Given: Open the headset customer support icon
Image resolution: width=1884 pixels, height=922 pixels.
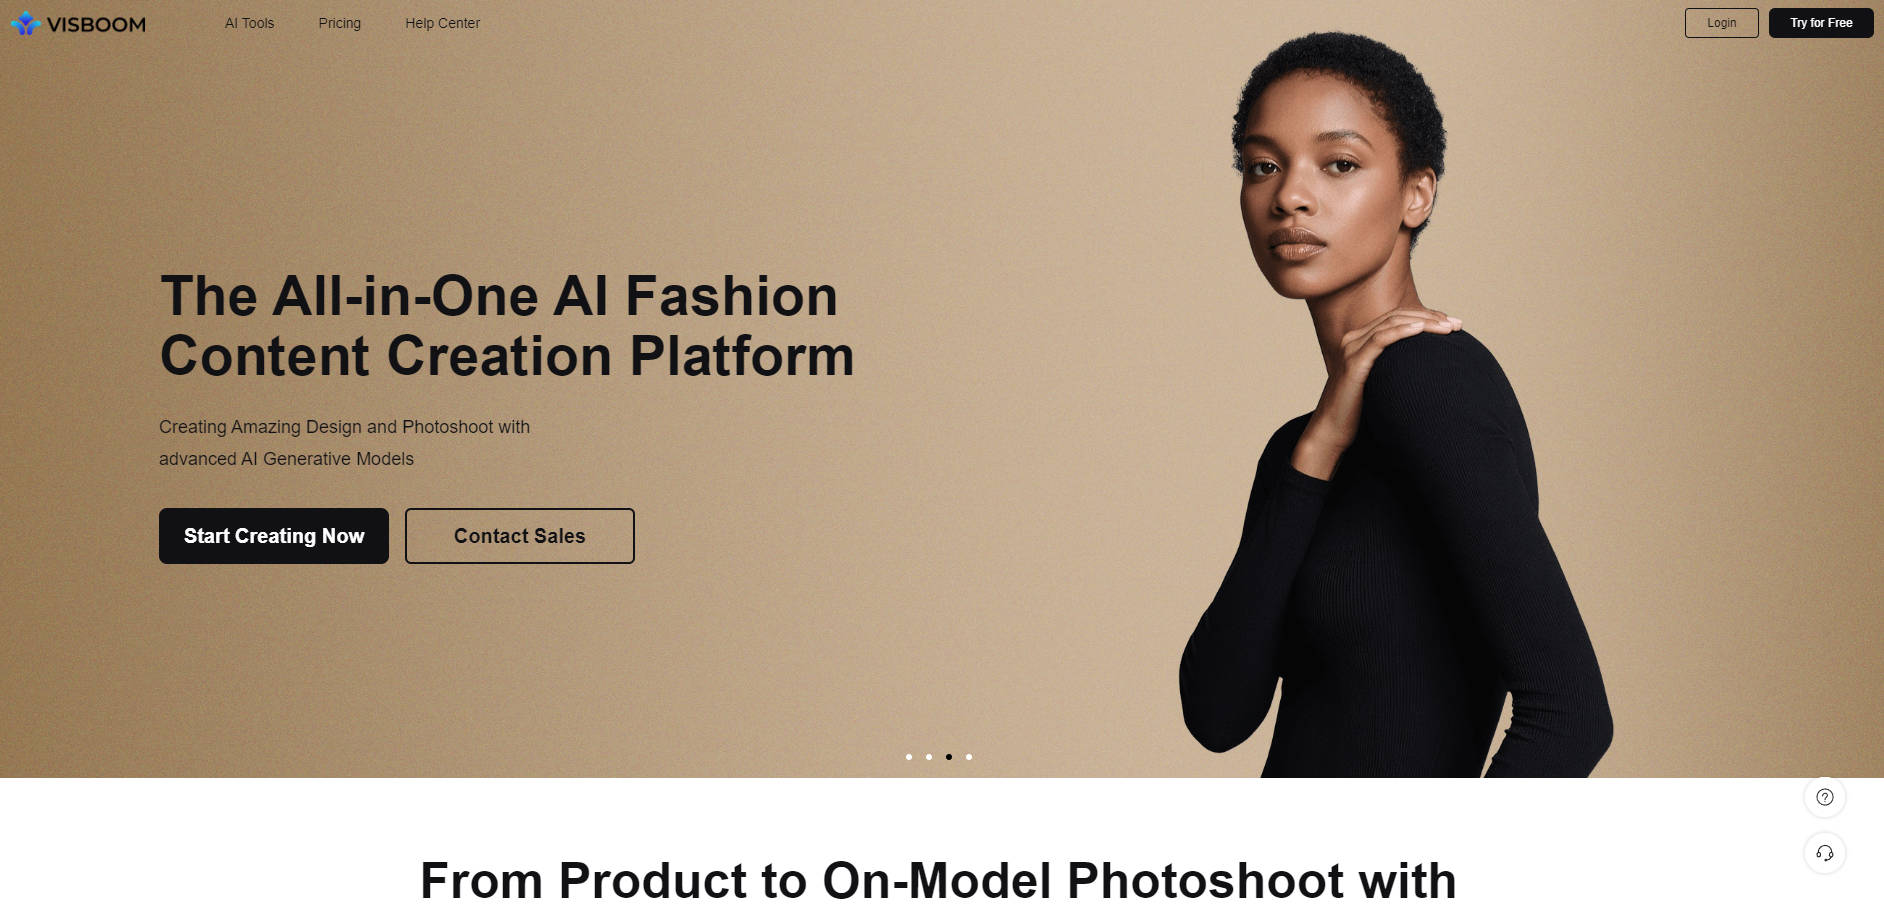Looking at the screenshot, I should [1825, 853].
